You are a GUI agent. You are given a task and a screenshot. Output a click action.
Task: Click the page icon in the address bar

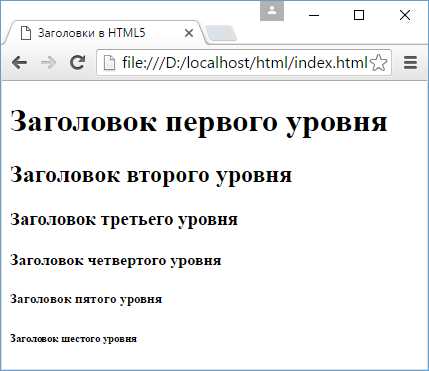pos(109,62)
